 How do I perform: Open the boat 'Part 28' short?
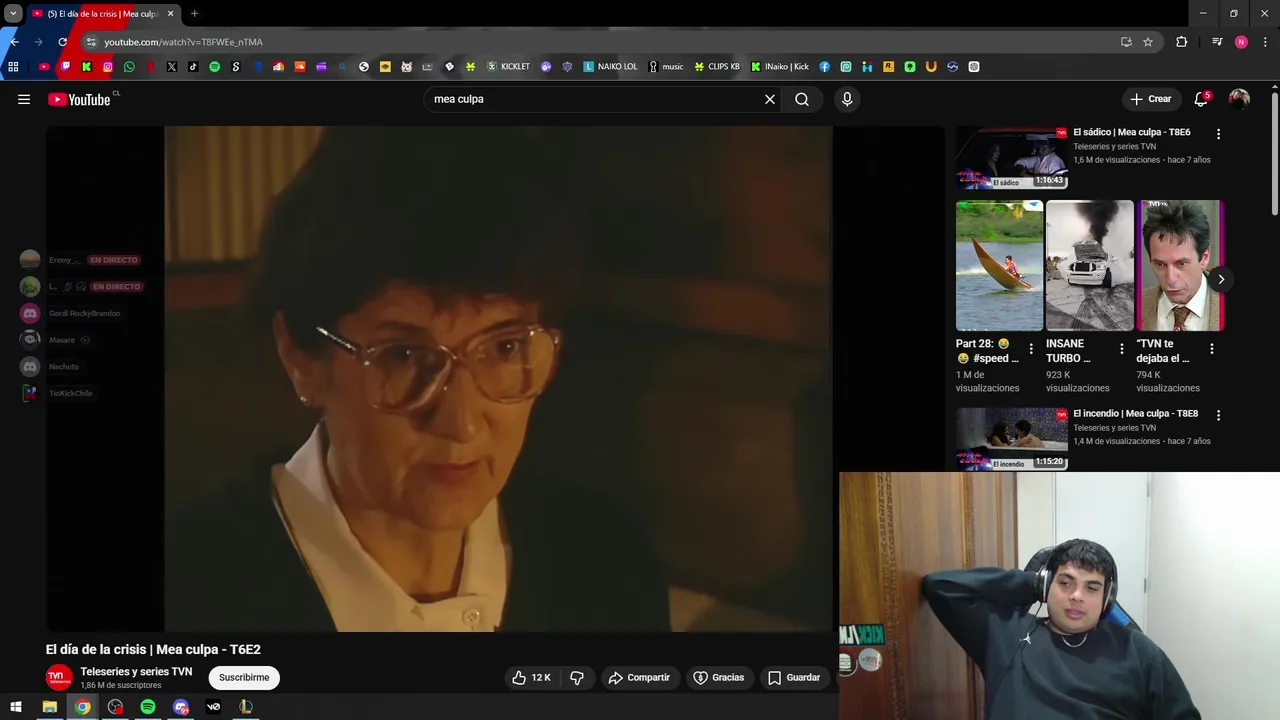pos(999,265)
